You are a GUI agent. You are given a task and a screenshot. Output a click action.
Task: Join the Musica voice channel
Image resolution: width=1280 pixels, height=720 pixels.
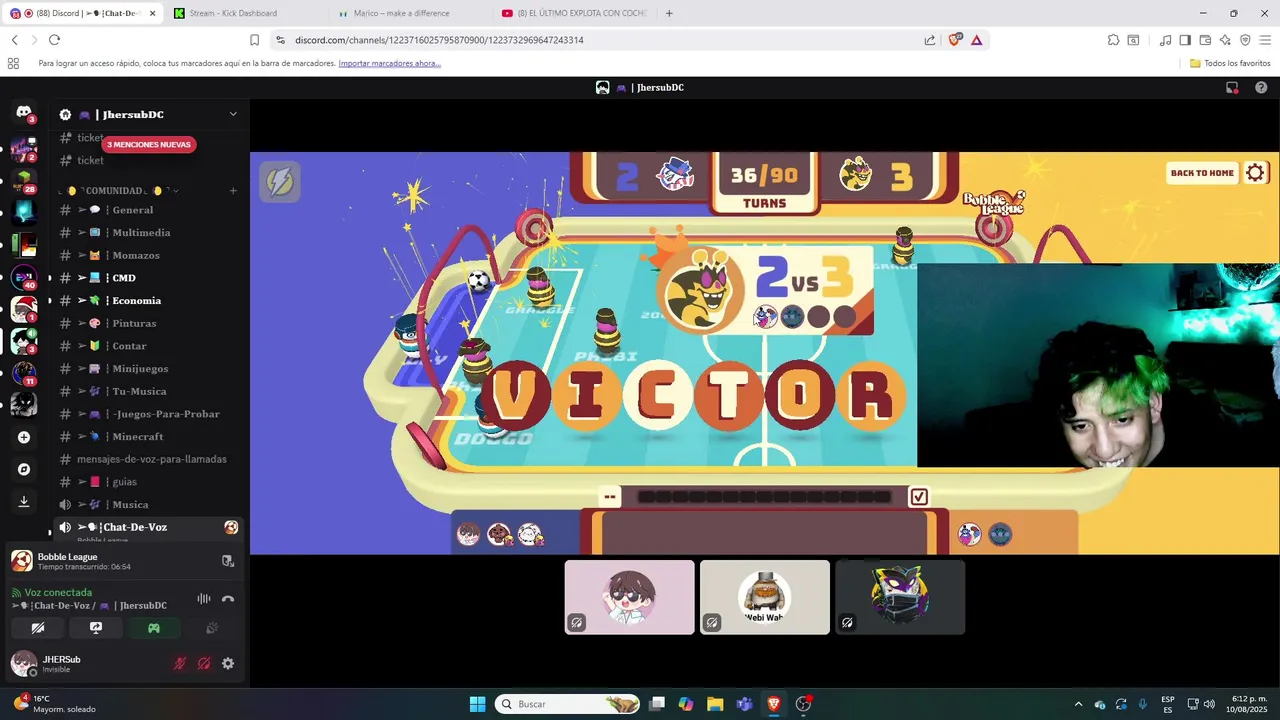(x=148, y=505)
